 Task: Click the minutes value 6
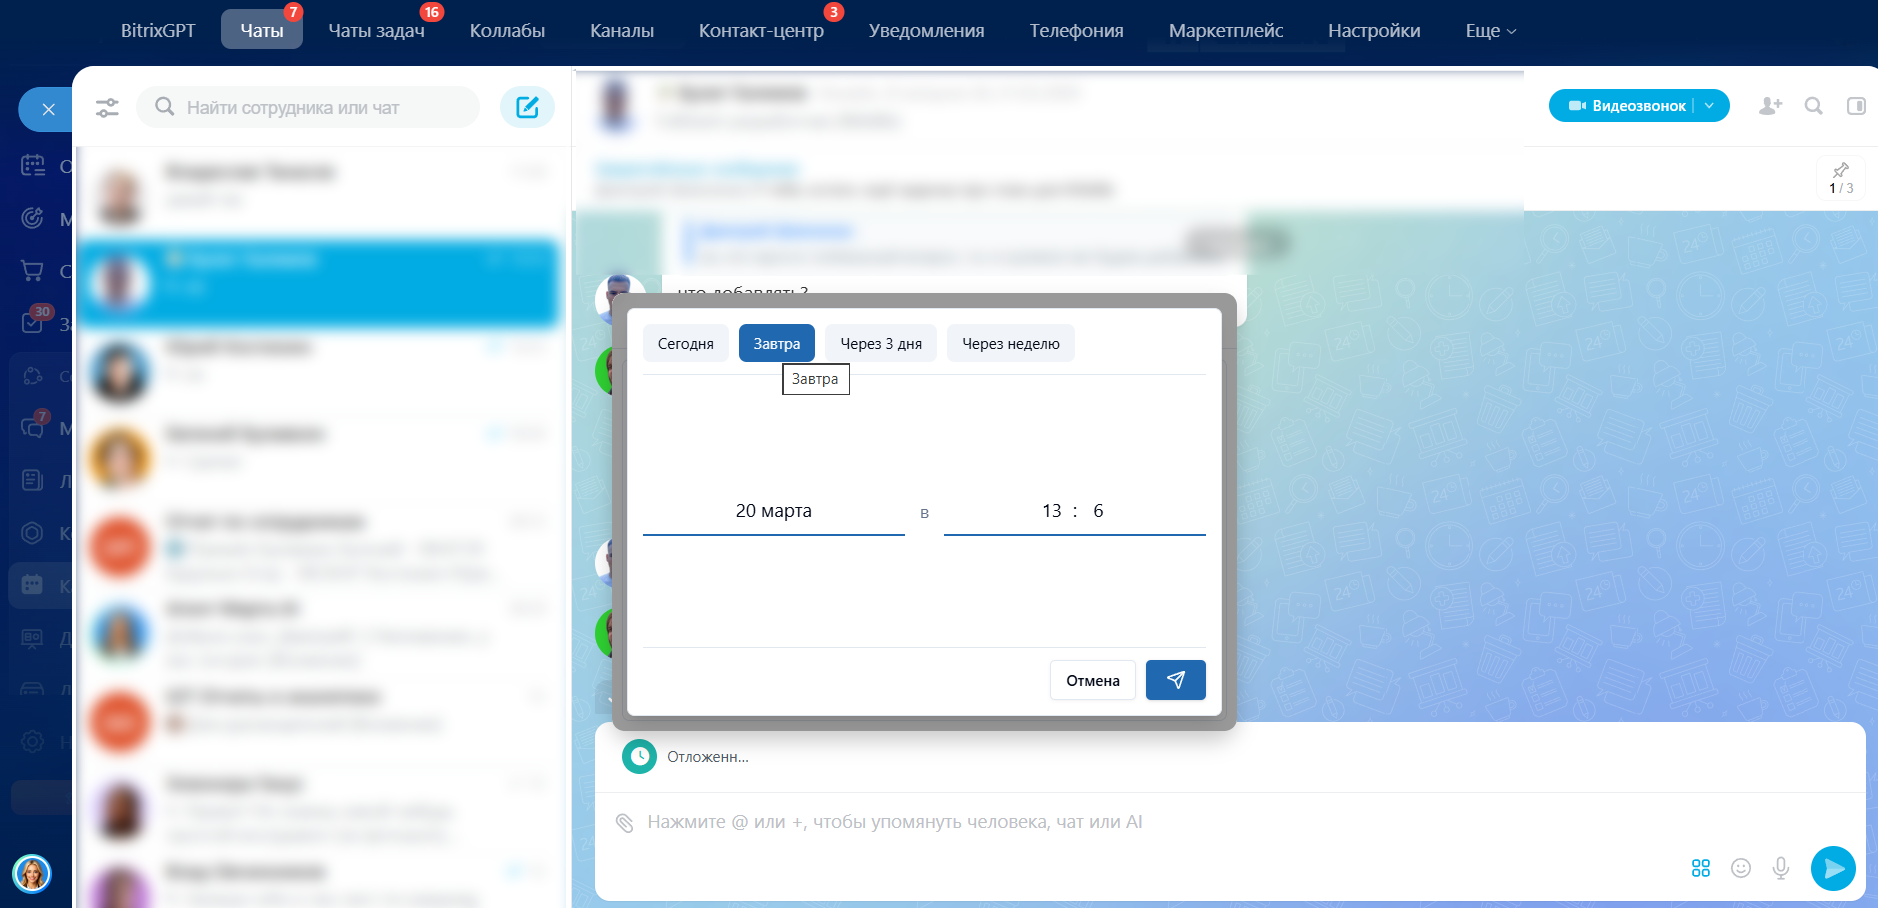pyautogui.click(x=1098, y=511)
